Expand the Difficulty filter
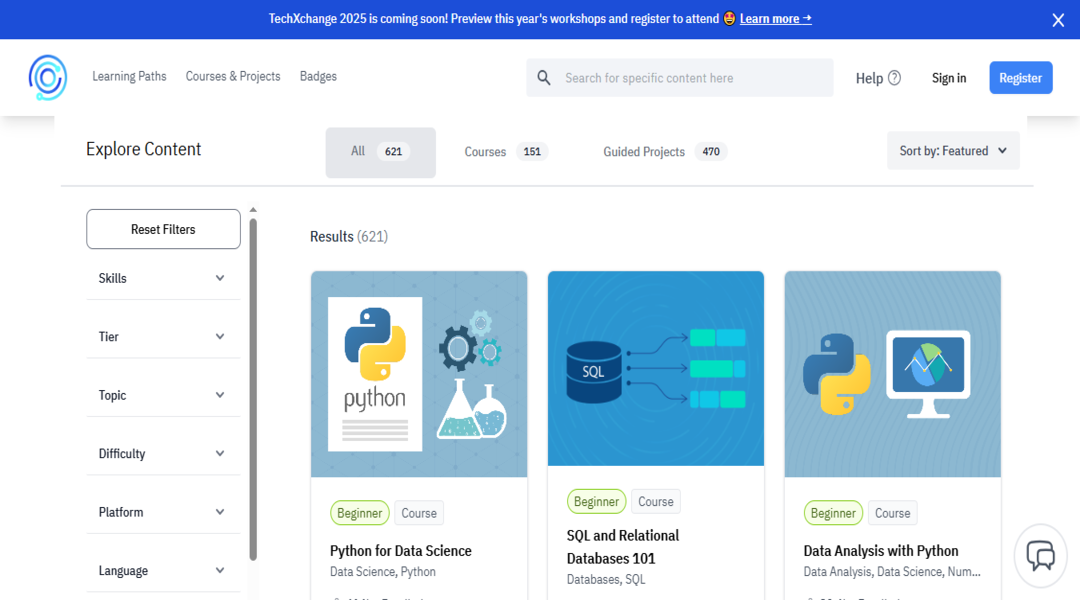 163,454
